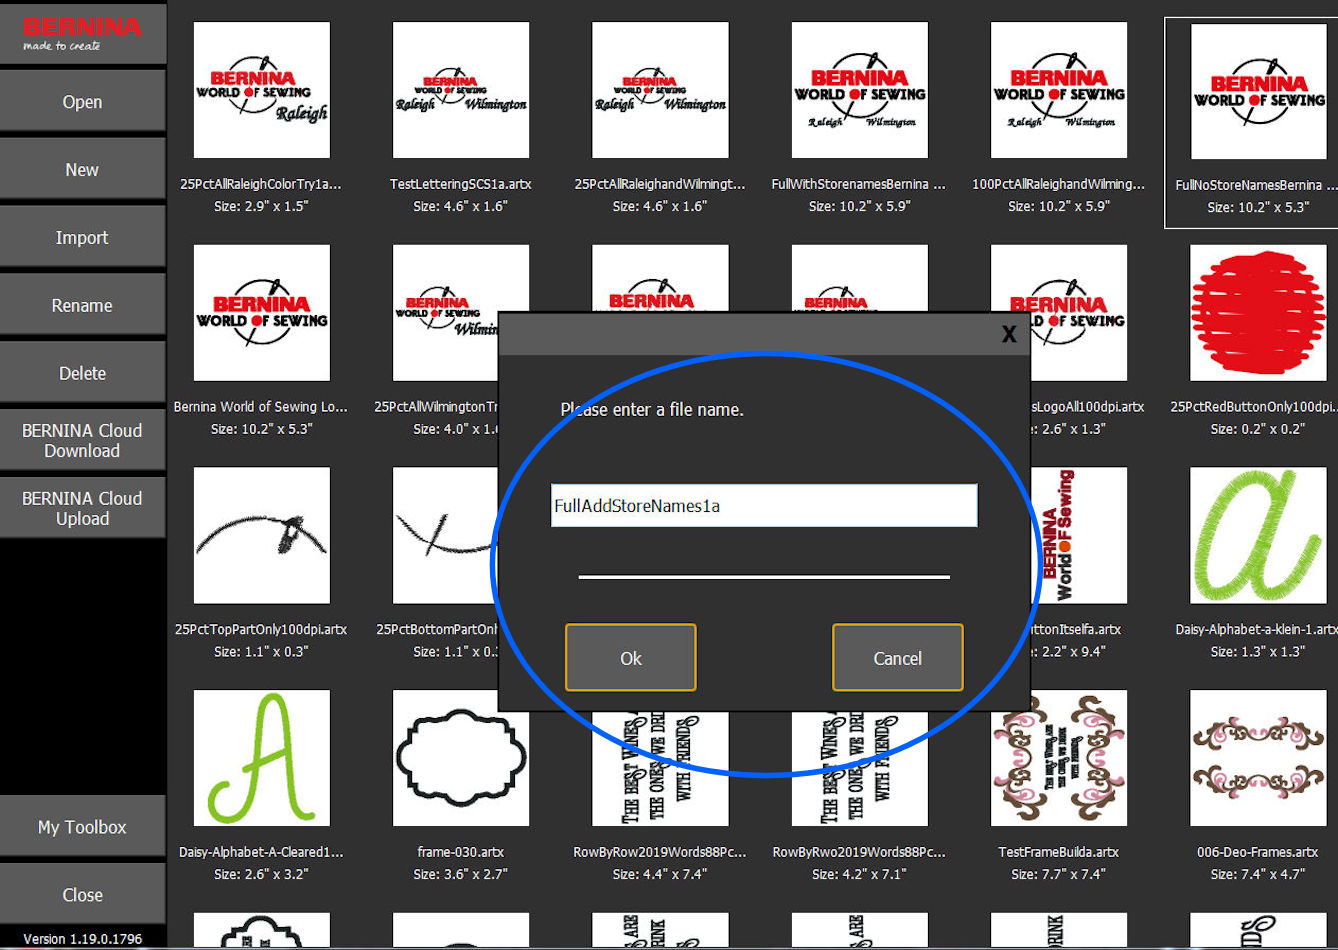
Task: Click the Close button in sidebar
Action: click(82, 895)
